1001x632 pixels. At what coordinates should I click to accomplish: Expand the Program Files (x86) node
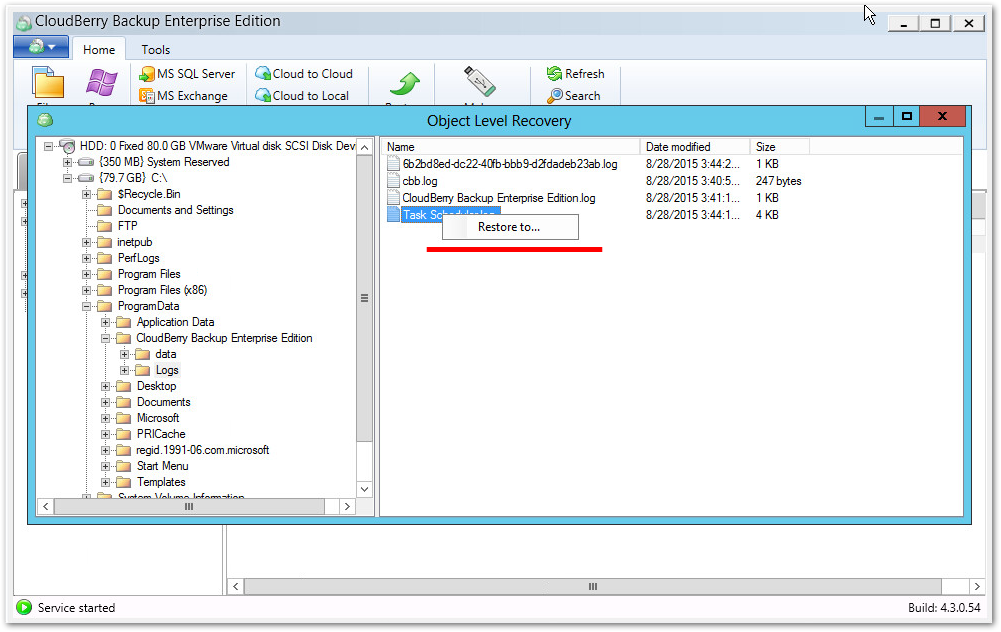[x=86, y=290]
